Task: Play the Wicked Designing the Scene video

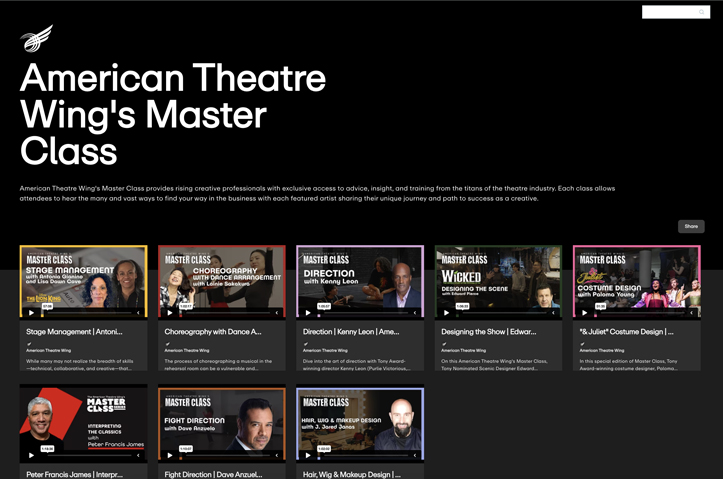Action: point(446,313)
